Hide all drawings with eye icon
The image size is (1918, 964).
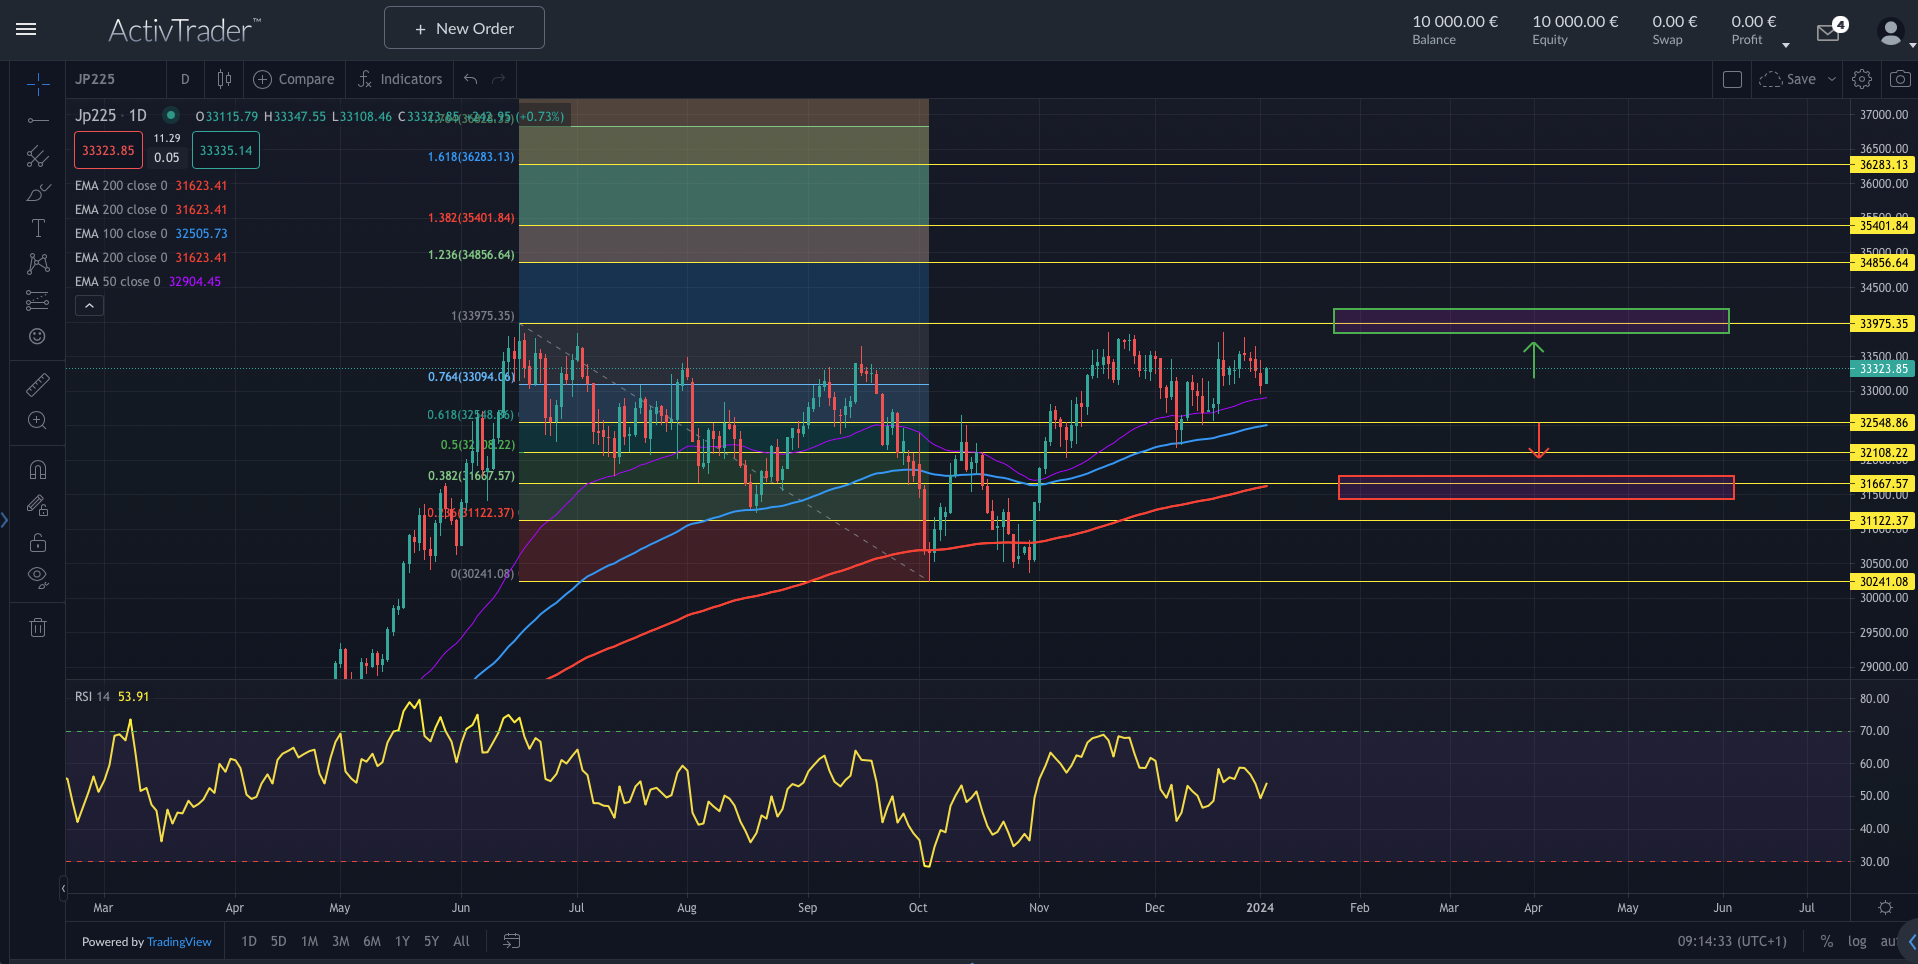pos(37,576)
